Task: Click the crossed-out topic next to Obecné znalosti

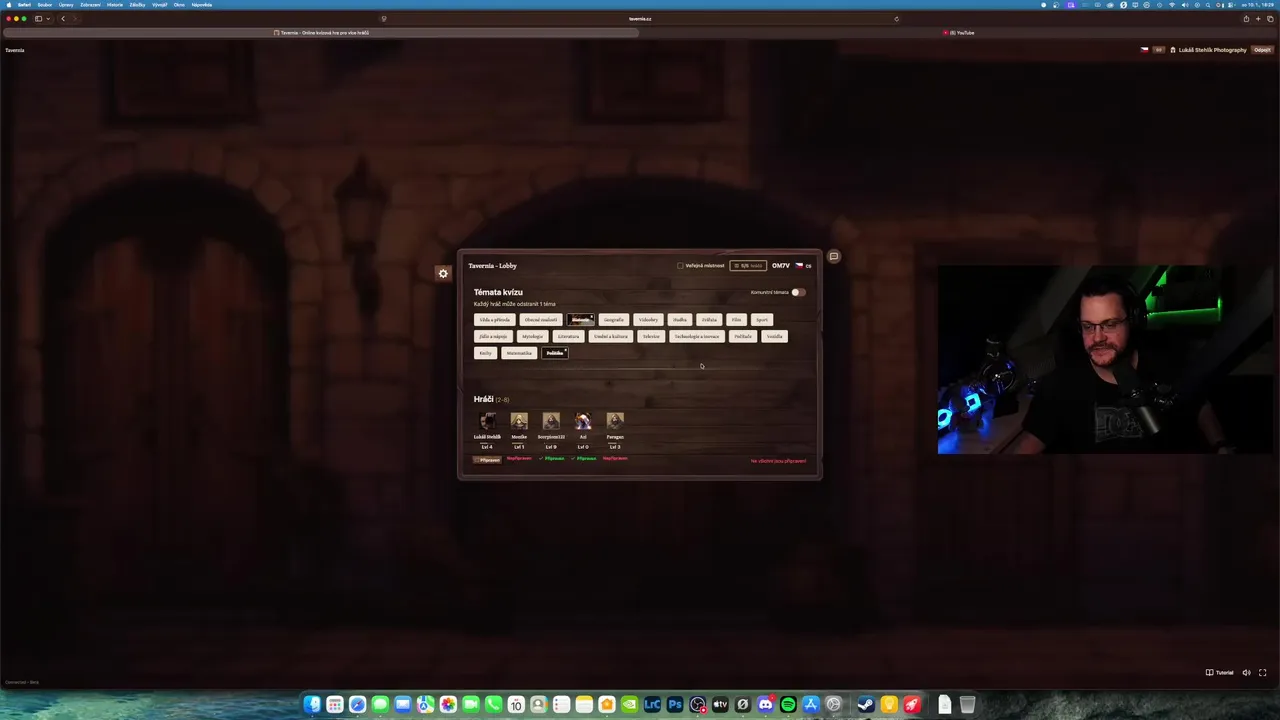Action: tap(581, 320)
